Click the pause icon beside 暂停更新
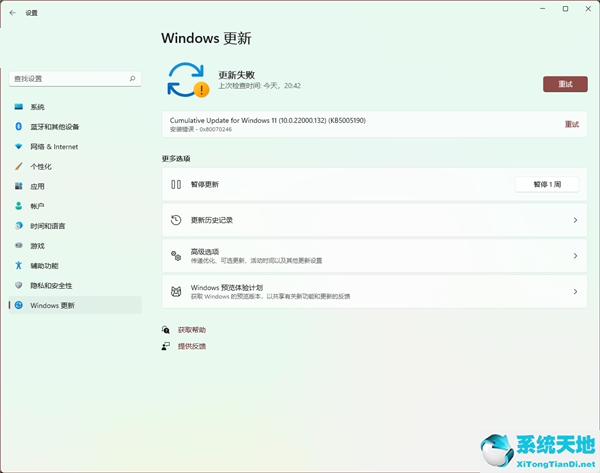The height and width of the screenshot is (473, 600). tap(176, 184)
